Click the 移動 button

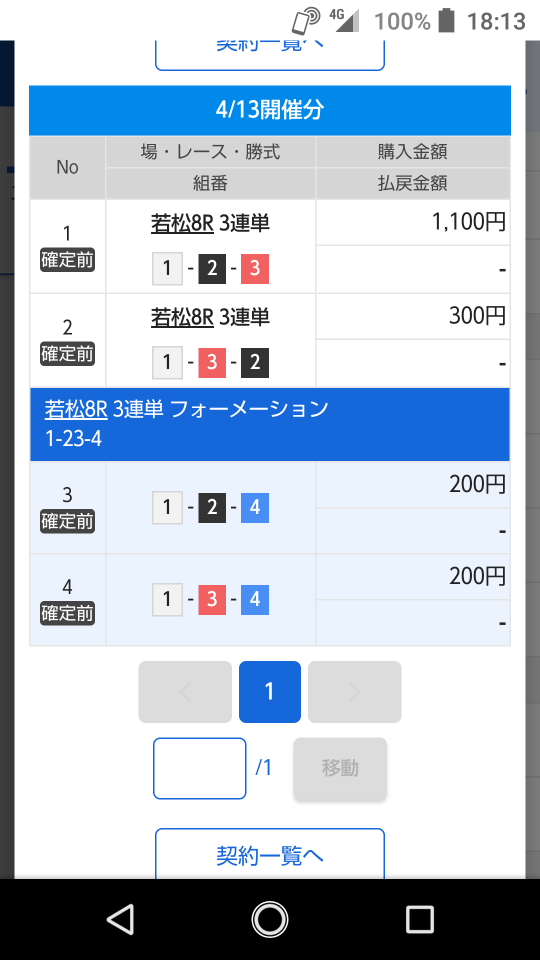340,768
